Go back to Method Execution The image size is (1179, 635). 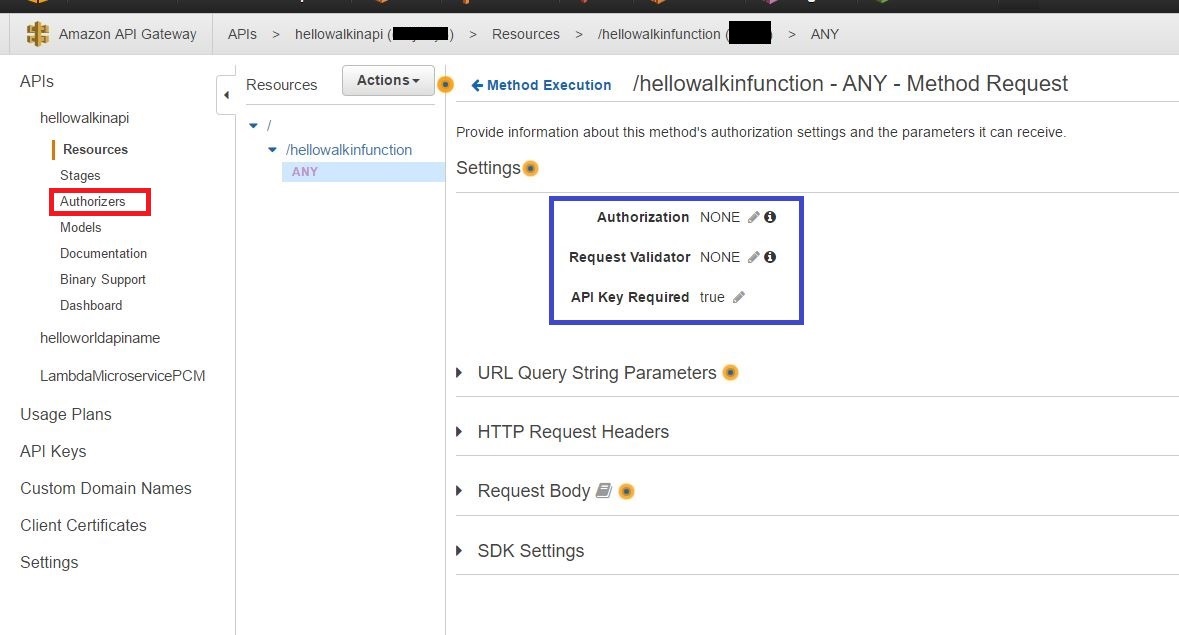541,86
